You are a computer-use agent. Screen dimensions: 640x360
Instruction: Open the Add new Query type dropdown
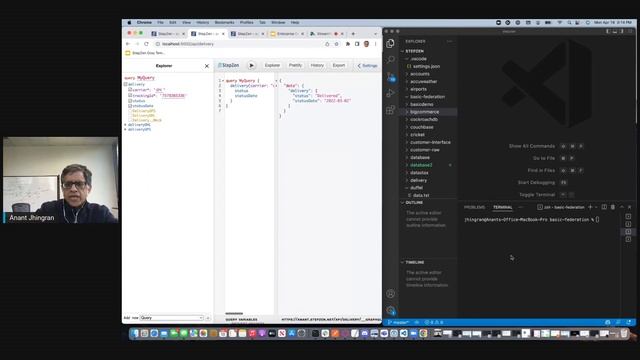[171, 318]
